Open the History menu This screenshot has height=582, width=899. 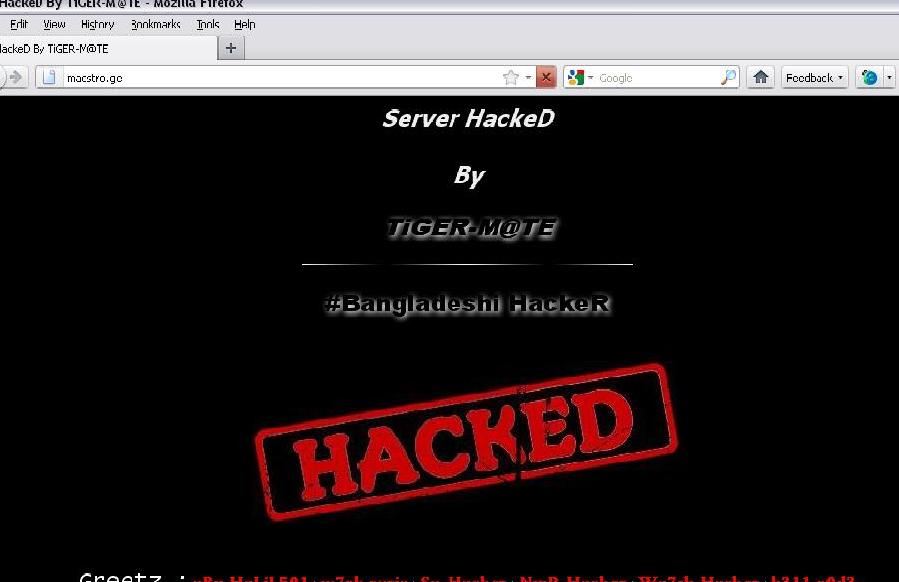pyautogui.click(x=97, y=25)
